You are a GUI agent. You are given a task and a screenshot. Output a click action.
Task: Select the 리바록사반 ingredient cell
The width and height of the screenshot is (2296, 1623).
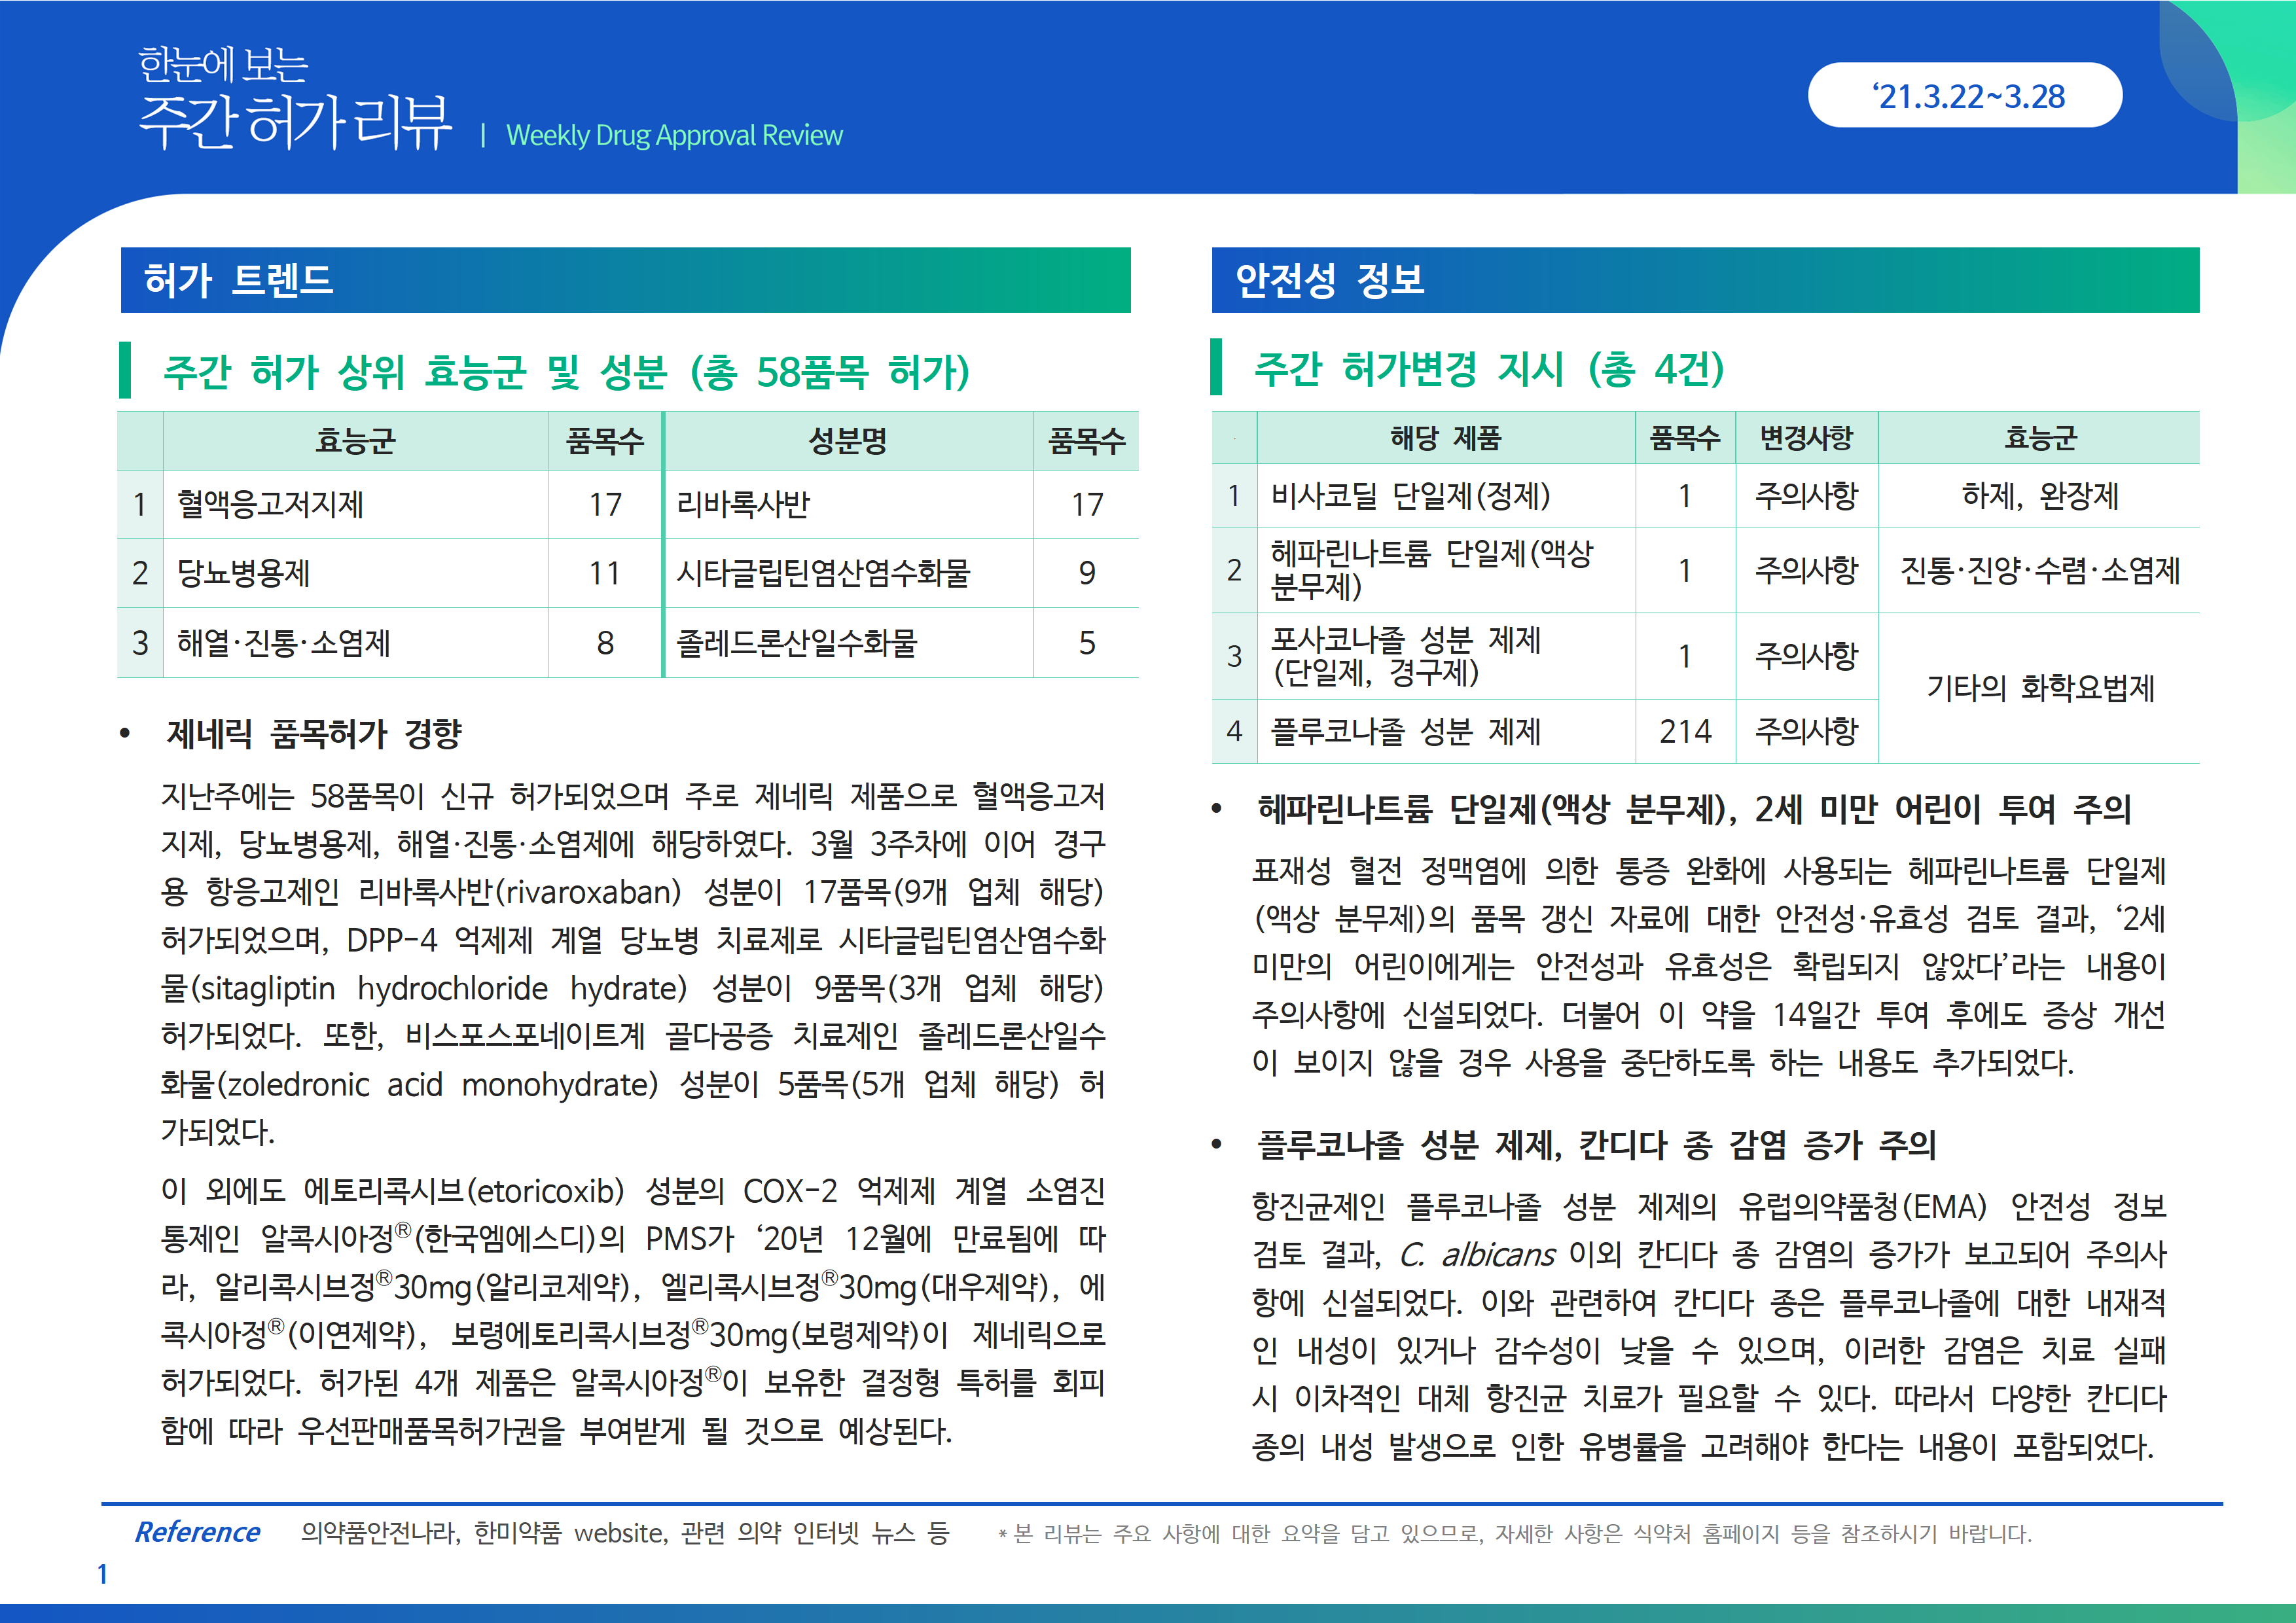(743, 504)
